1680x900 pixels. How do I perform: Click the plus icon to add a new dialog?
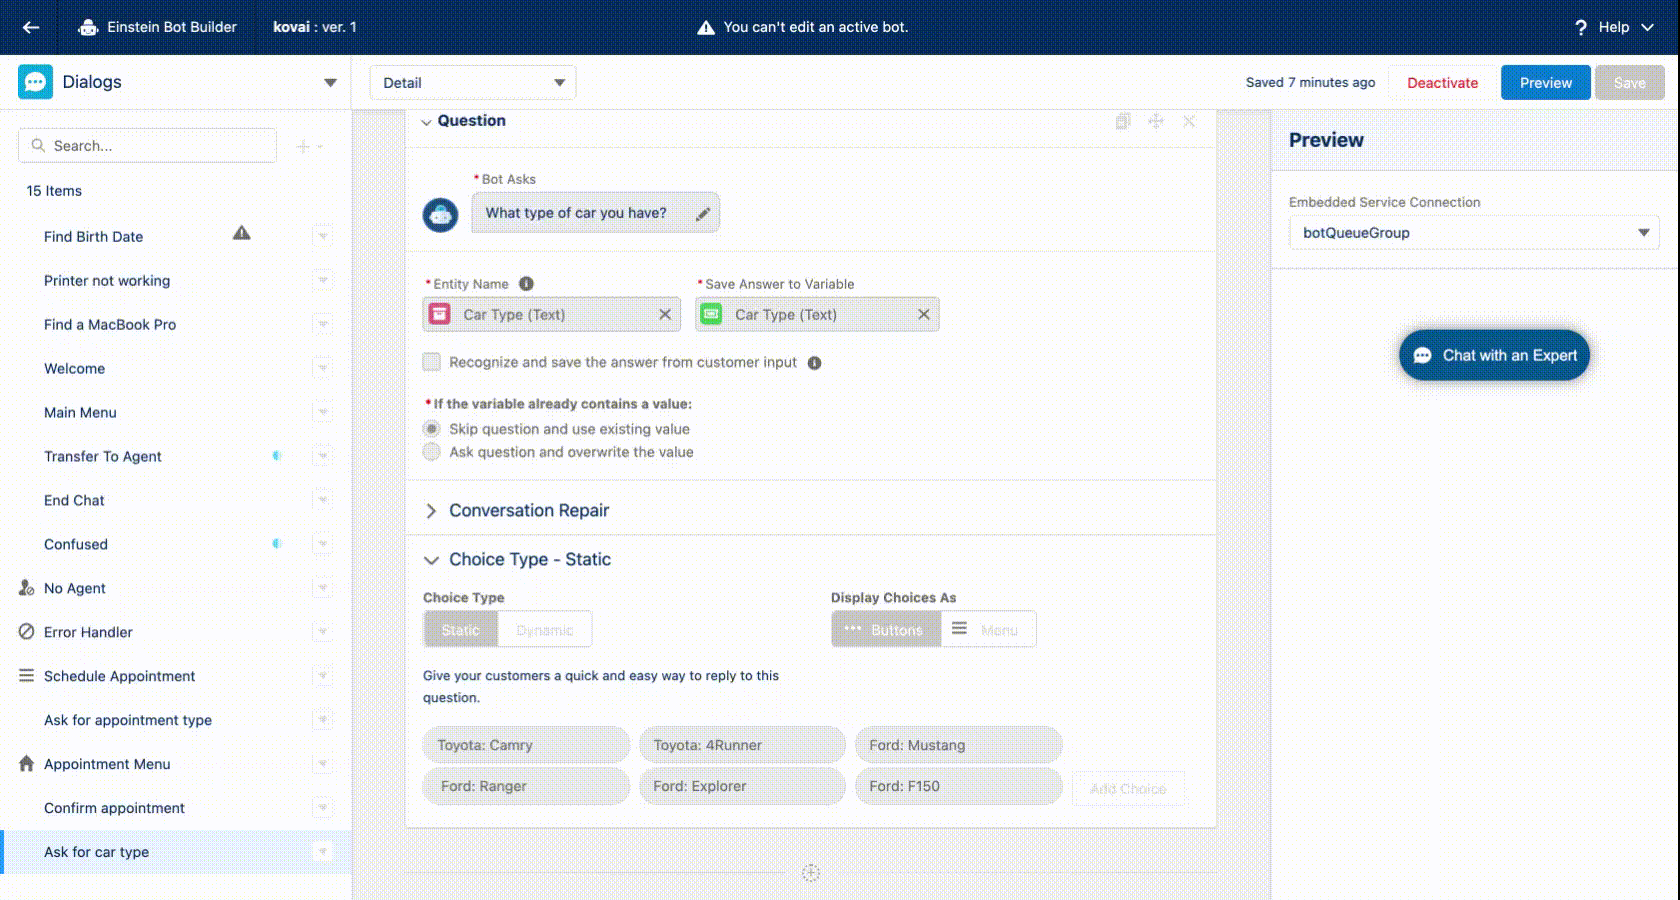pos(302,145)
